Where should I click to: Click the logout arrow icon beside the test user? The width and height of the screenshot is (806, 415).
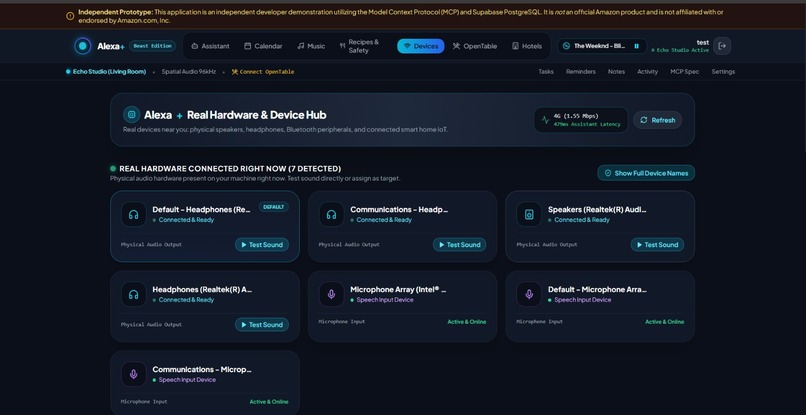(x=722, y=46)
